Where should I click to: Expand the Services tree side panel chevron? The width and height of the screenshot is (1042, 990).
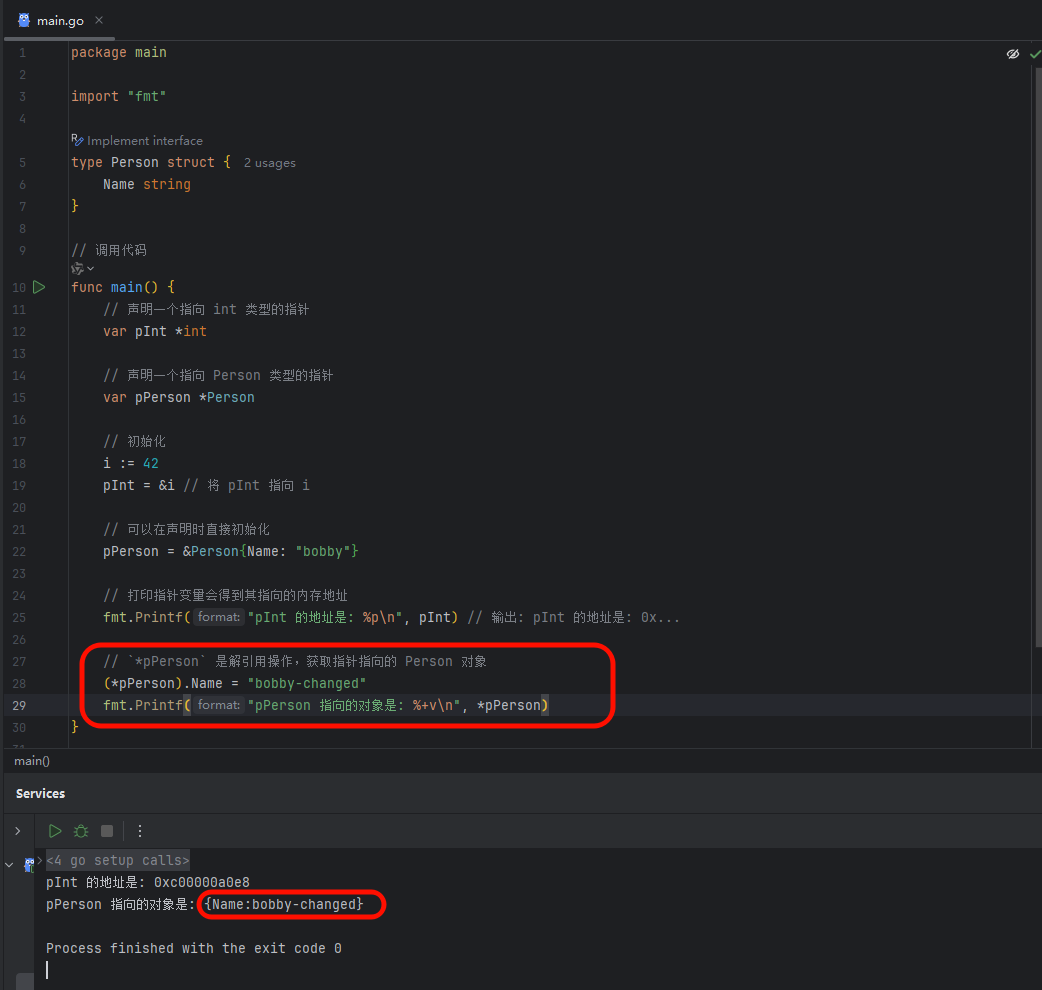pyautogui.click(x=18, y=831)
